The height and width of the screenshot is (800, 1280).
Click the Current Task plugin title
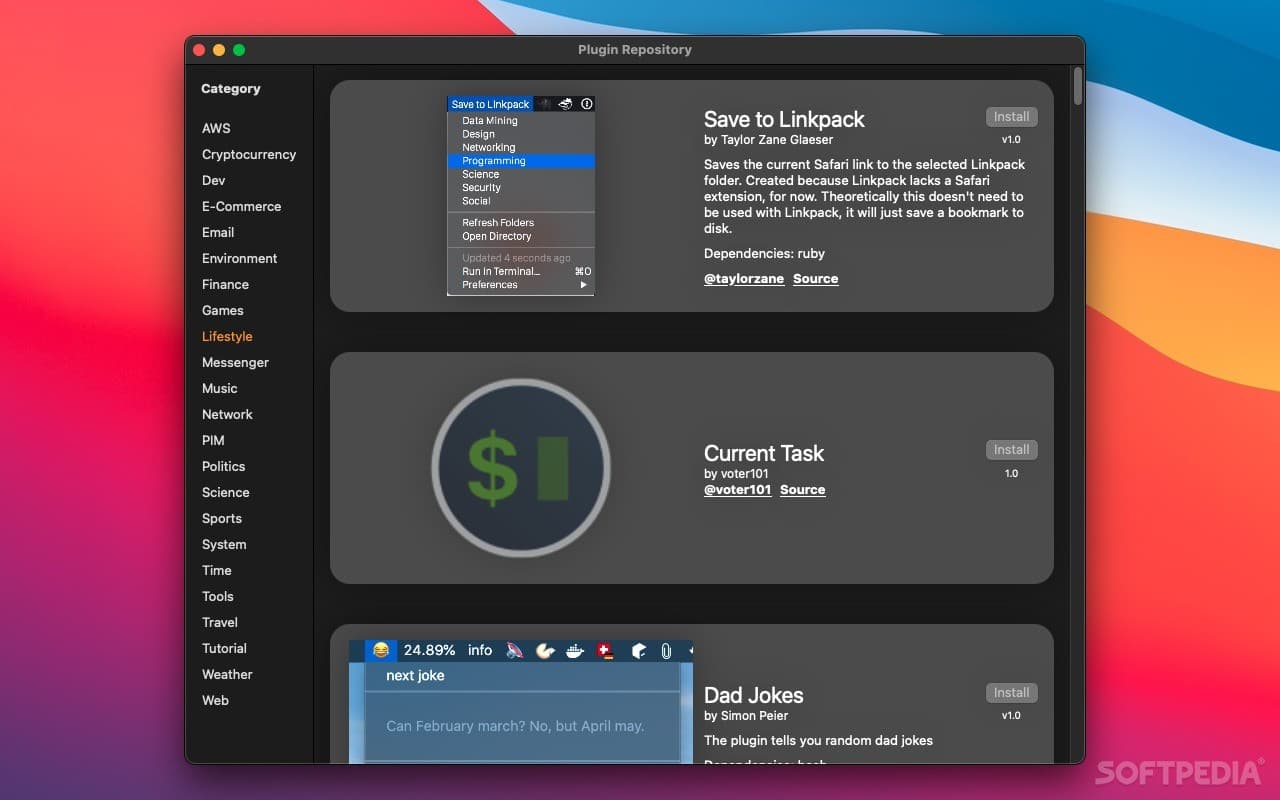click(x=764, y=453)
